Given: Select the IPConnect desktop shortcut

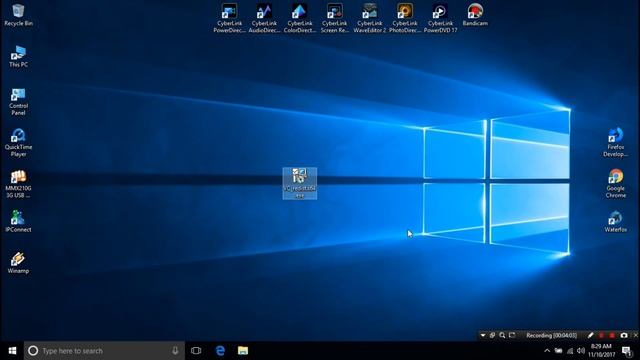Looking at the screenshot, I should tap(18, 221).
